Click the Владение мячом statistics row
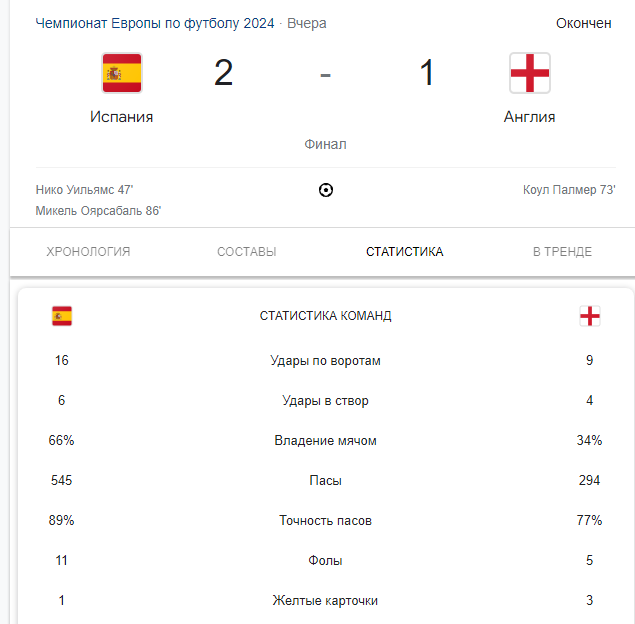The height and width of the screenshot is (624, 635). [326, 440]
